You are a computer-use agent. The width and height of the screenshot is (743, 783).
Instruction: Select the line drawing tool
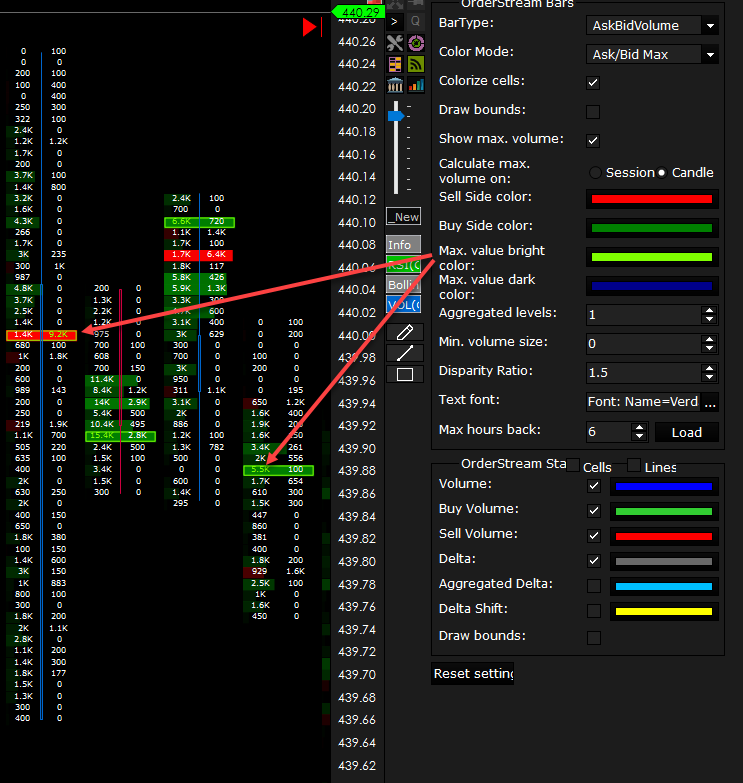[x=405, y=353]
